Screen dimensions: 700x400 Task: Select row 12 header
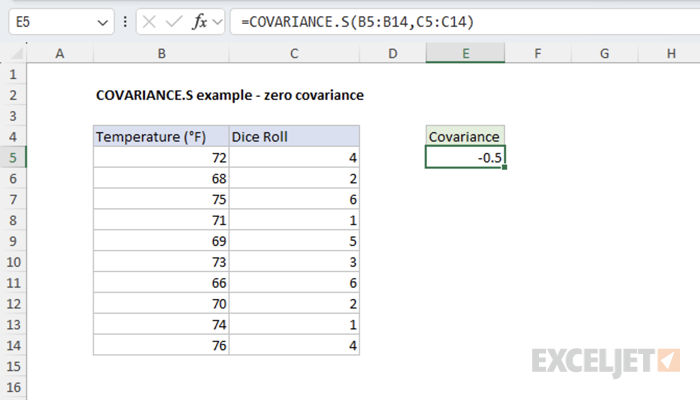tap(13, 304)
